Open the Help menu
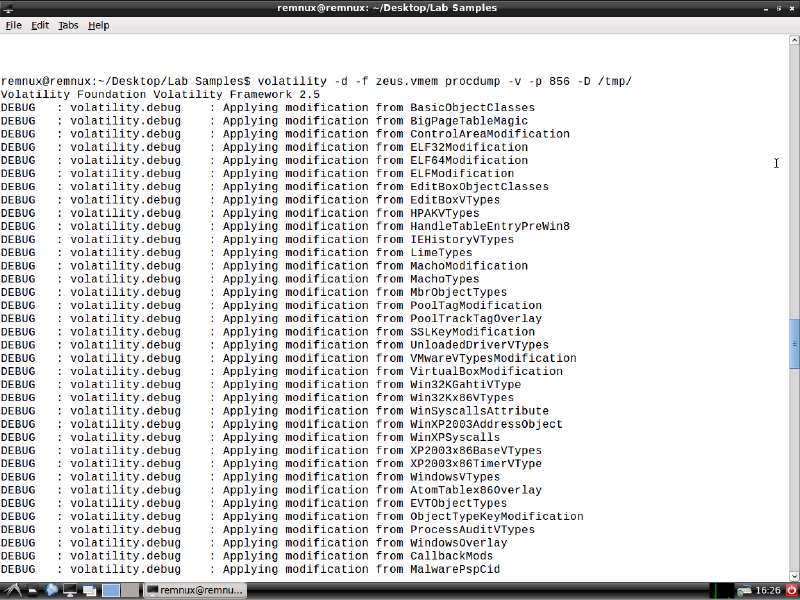 coord(96,25)
